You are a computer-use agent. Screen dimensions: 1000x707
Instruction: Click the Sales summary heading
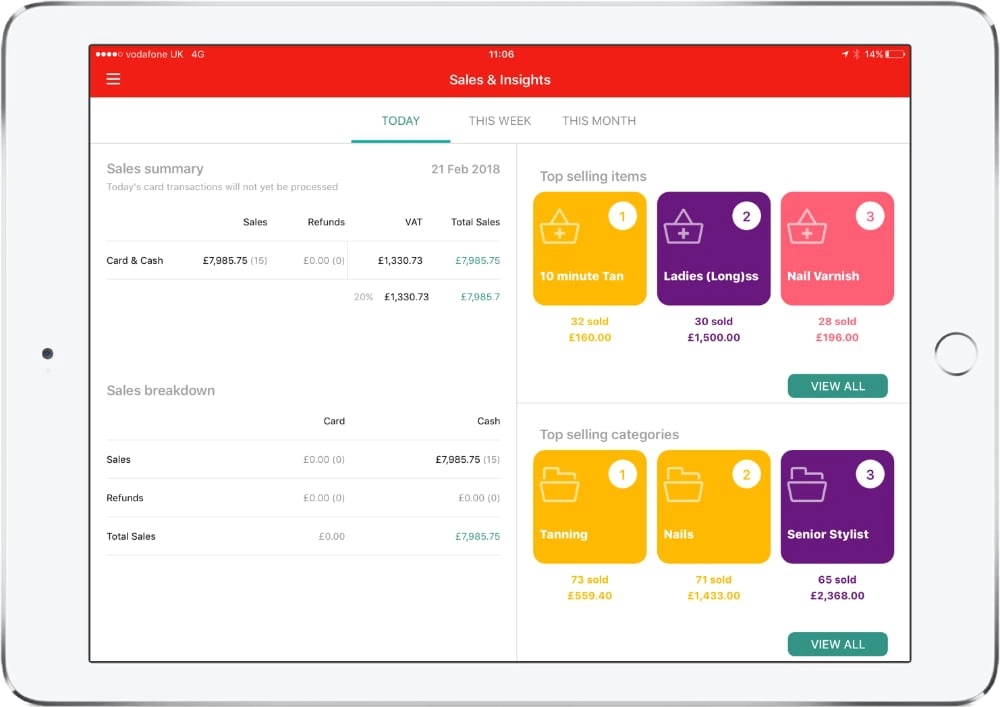155,168
